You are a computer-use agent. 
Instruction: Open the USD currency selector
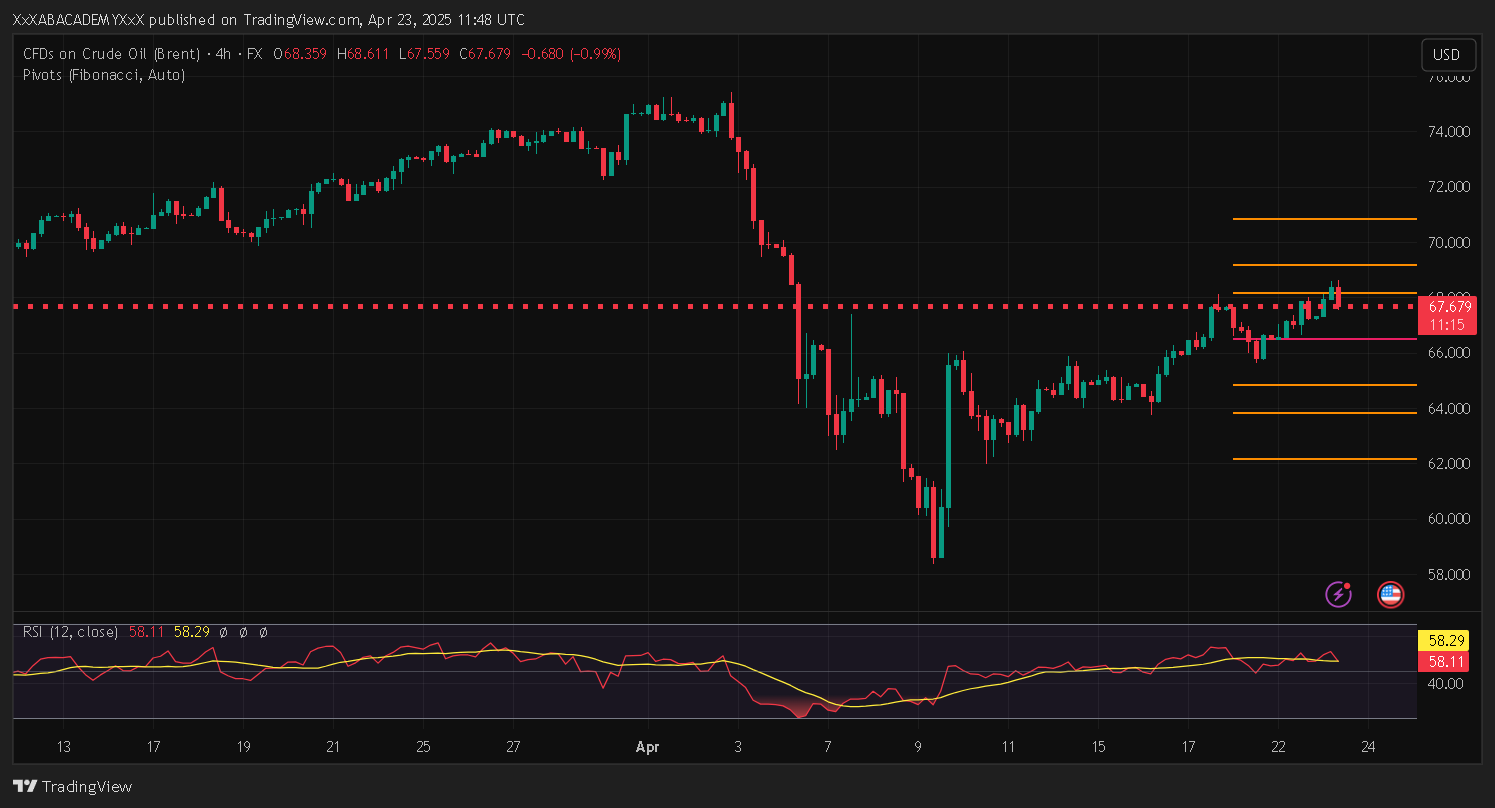(x=1447, y=55)
